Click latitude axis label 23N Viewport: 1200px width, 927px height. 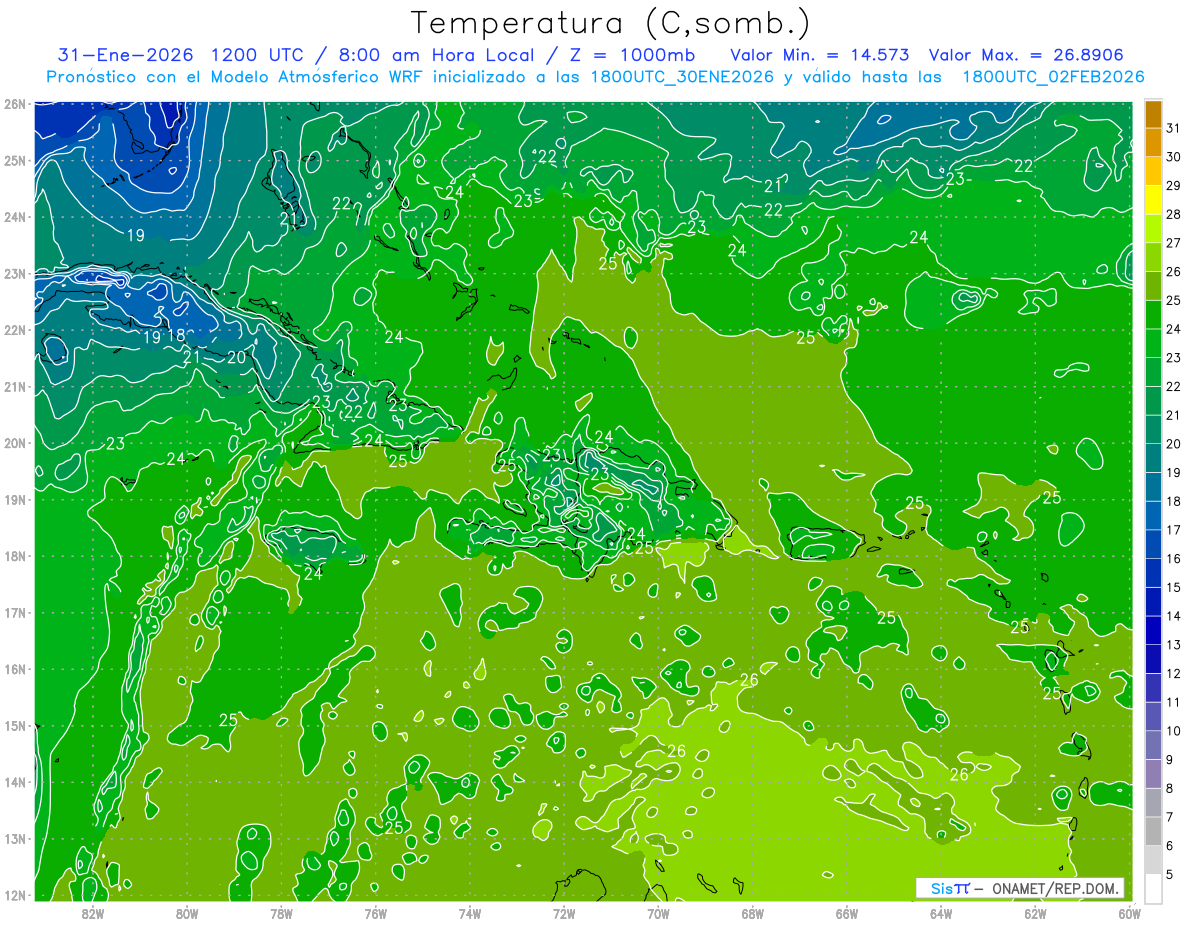(14, 273)
